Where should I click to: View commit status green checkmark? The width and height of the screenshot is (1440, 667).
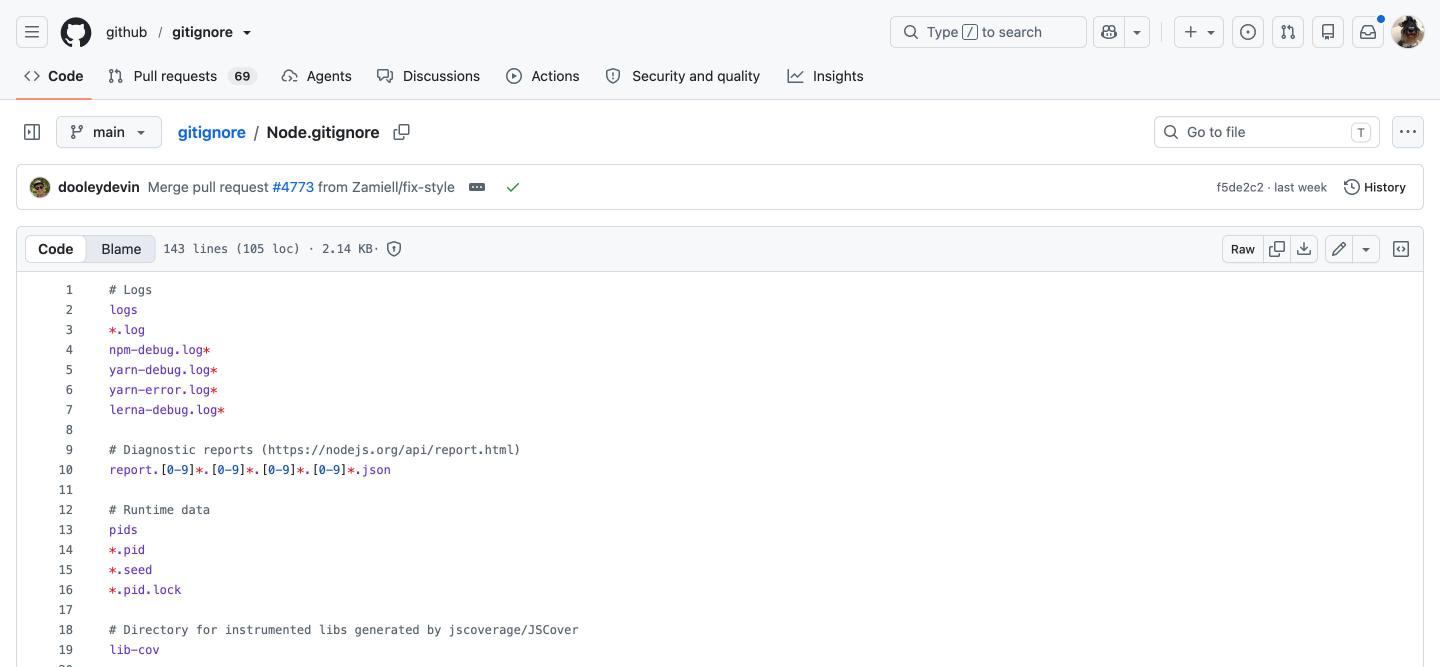point(513,187)
